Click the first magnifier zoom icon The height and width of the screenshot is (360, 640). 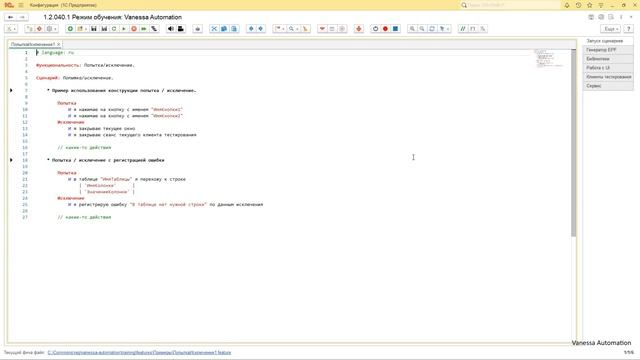[412, 29]
